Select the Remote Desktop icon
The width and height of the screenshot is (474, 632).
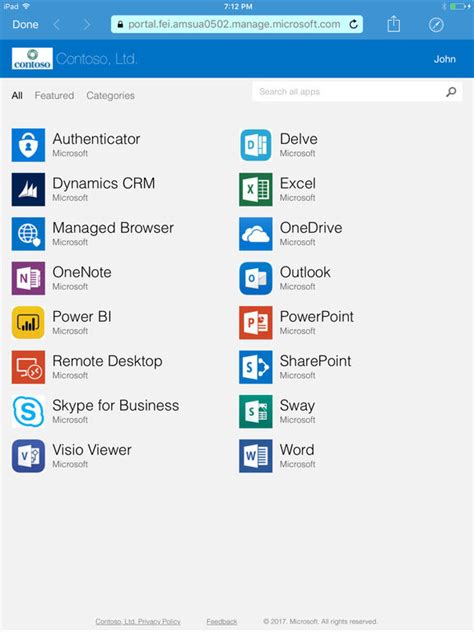click(28, 367)
